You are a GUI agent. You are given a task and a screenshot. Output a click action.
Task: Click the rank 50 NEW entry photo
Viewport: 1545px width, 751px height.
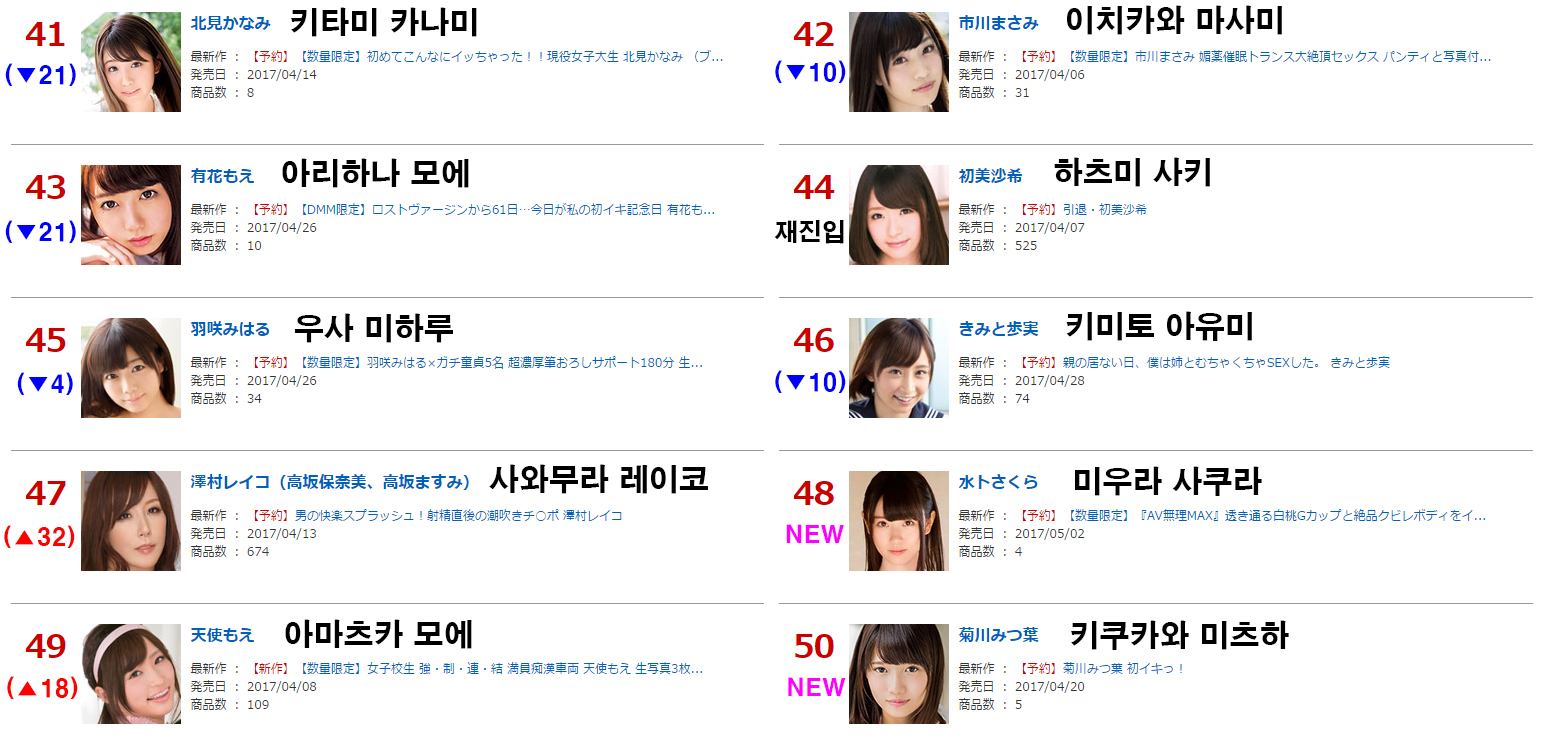coord(899,674)
